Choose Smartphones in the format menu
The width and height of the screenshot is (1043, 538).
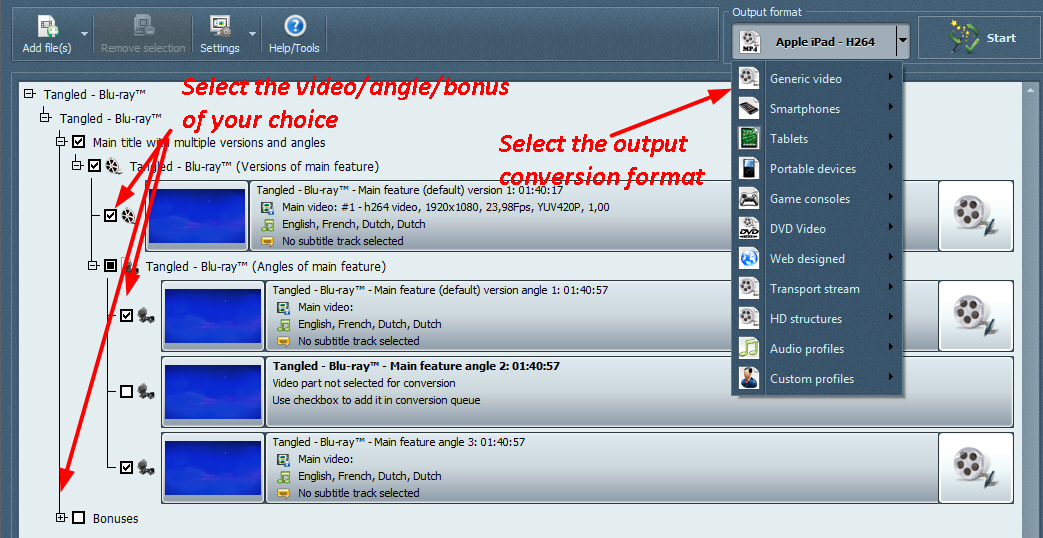pos(817,108)
